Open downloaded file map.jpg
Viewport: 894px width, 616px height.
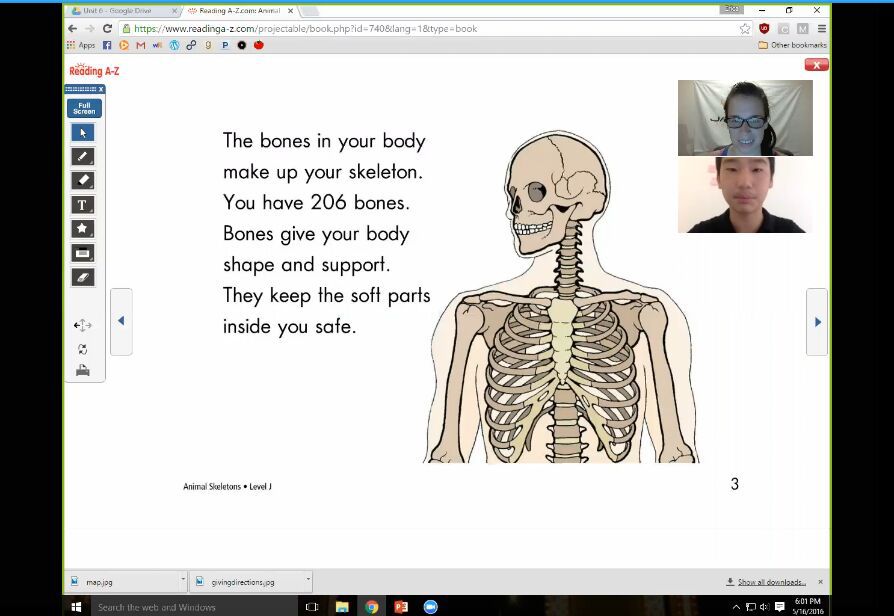121,582
